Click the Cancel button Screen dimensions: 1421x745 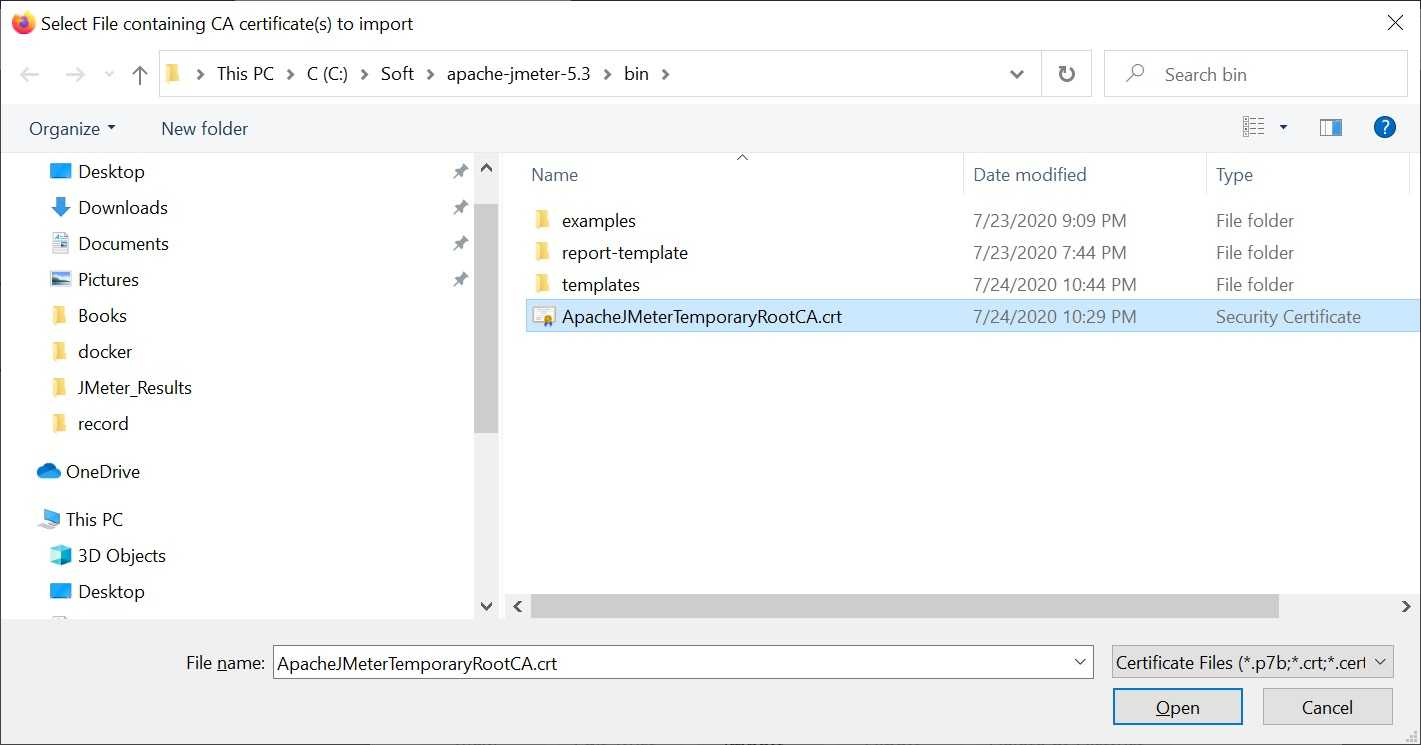tap(1327, 707)
